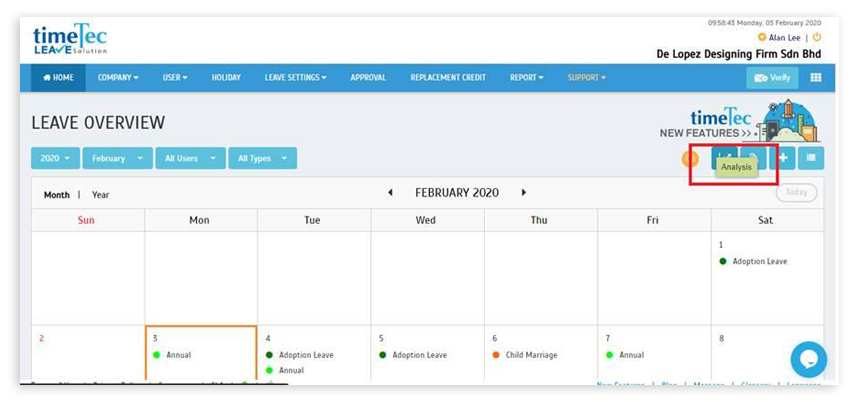The height and width of the screenshot is (402, 855).
Task: Open the HOLIDAY menu item
Action: 226,78
